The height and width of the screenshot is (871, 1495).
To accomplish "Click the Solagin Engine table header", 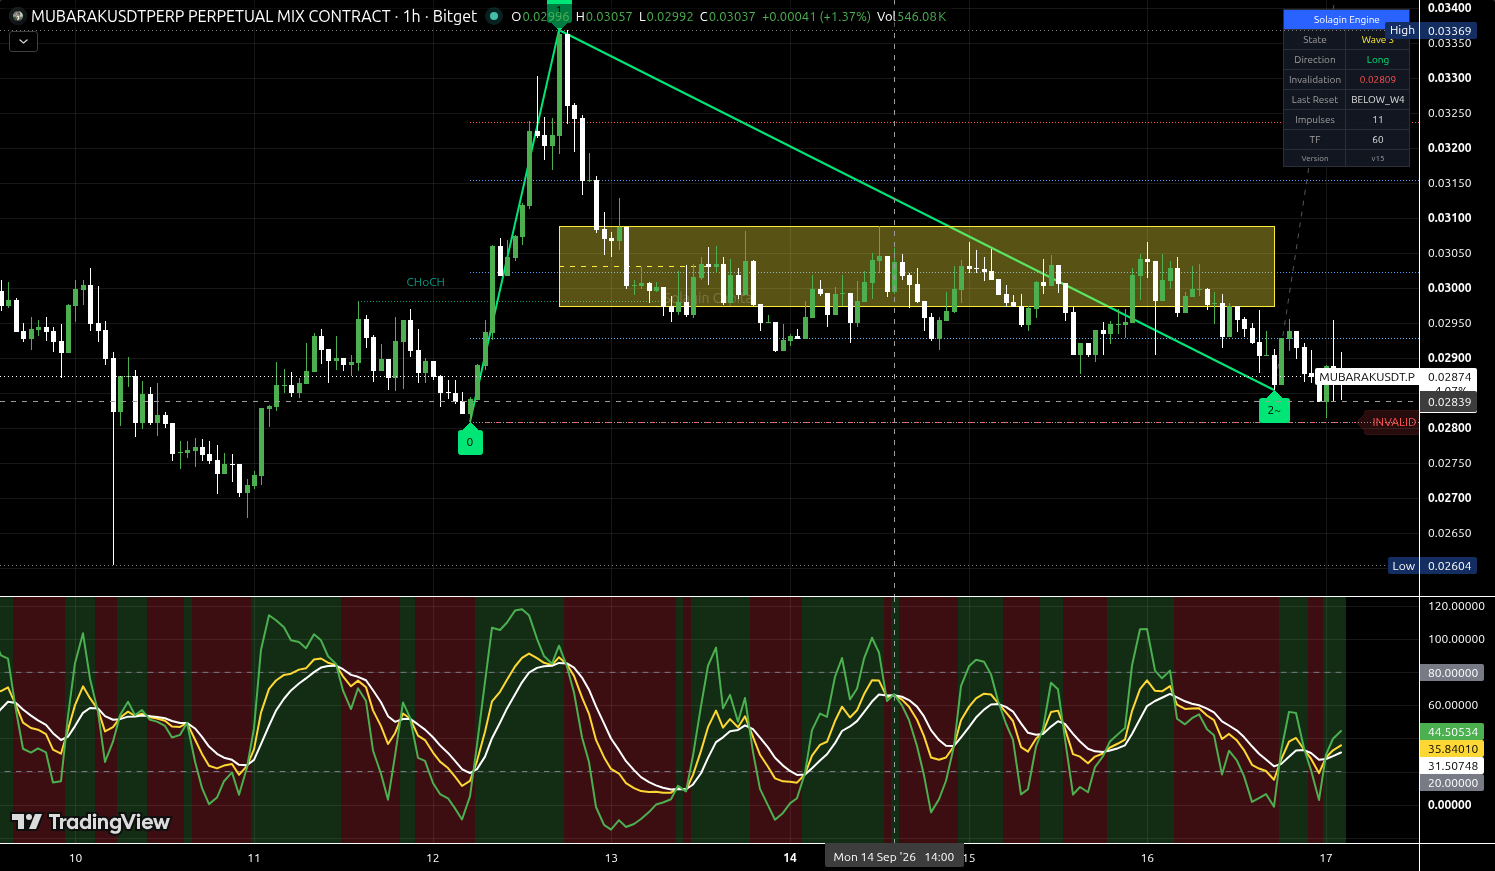I will [x=1346, y=20].
